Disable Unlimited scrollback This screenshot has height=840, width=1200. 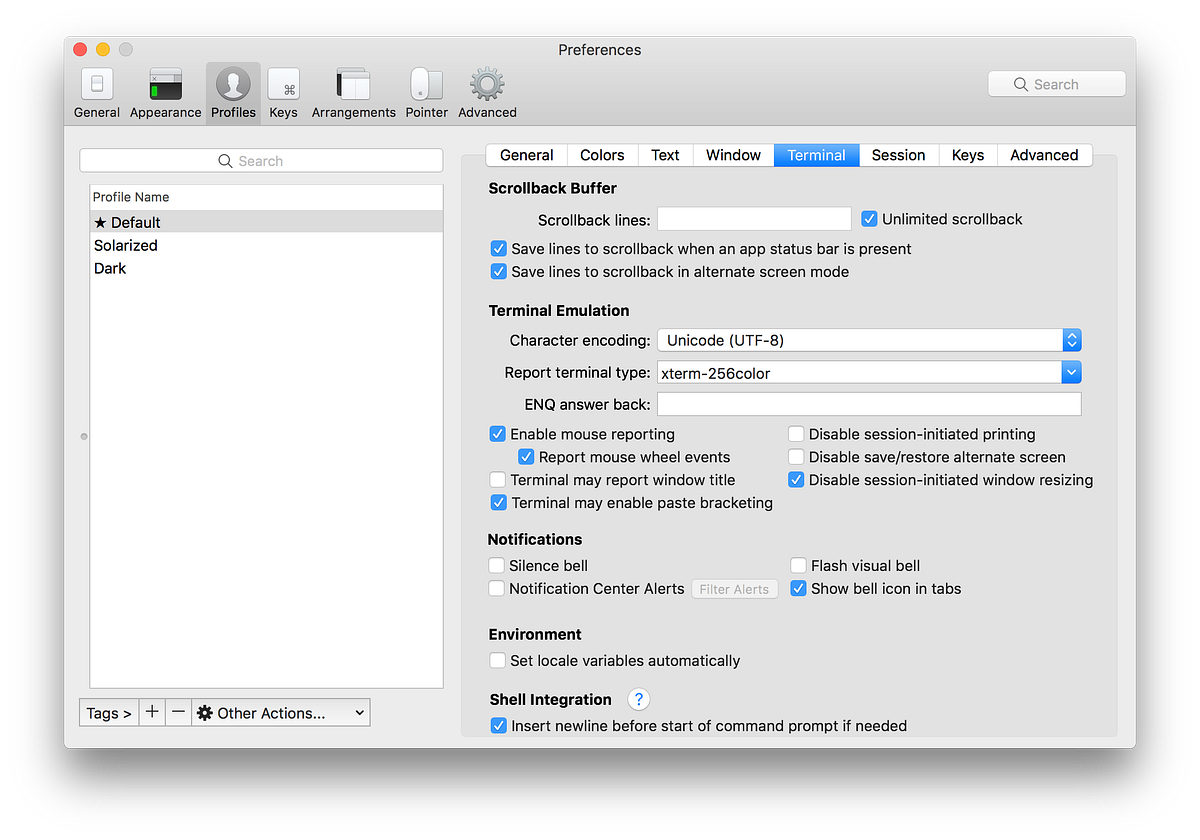pyautogui.click(x=869, y=218)
